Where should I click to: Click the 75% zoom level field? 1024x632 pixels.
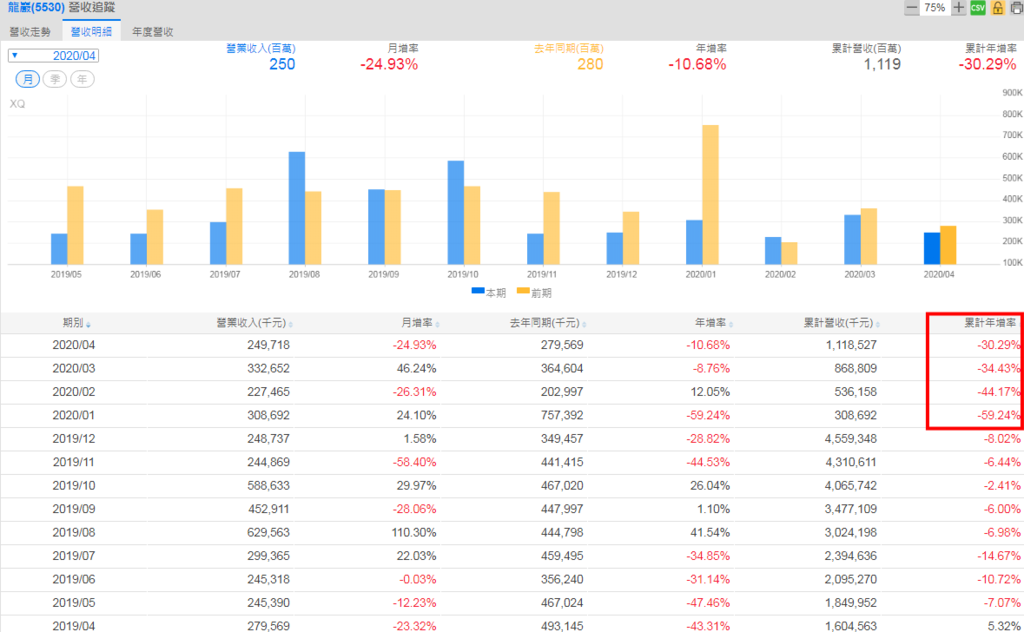pyautogui.click(x=935, y=8)
